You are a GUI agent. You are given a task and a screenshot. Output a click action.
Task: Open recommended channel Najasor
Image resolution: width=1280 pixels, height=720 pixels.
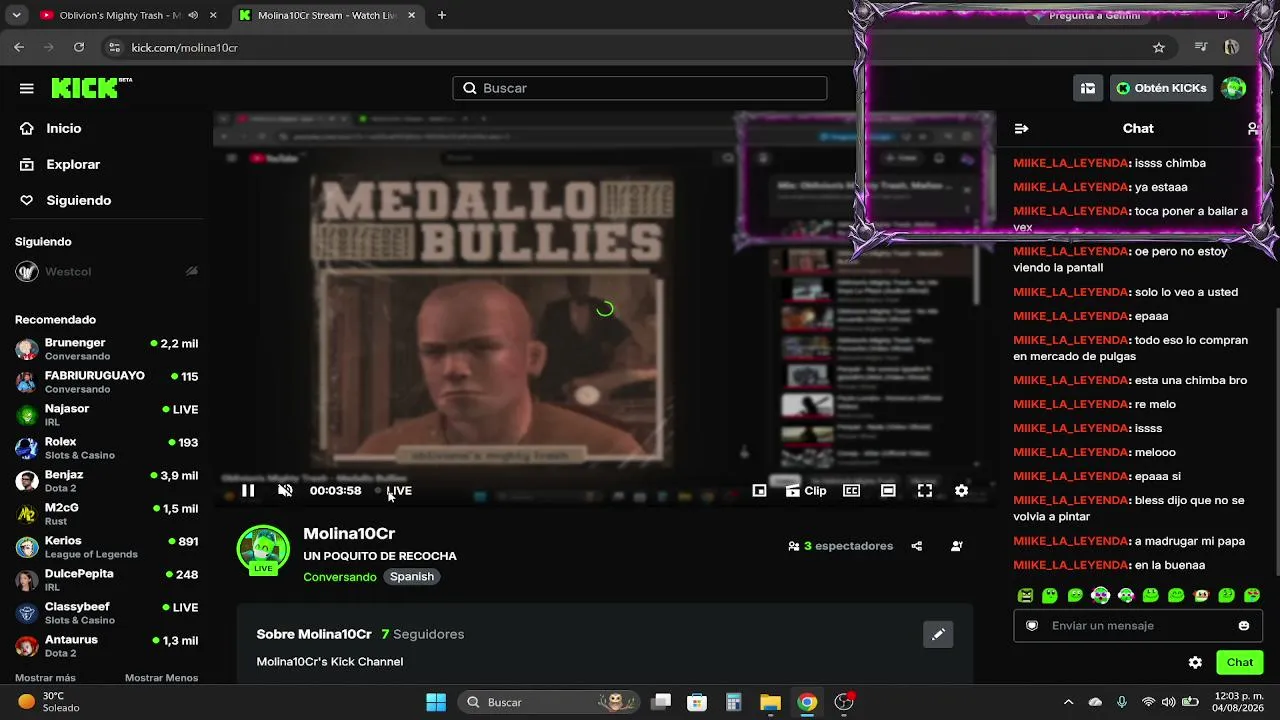[x=106, y=415]
